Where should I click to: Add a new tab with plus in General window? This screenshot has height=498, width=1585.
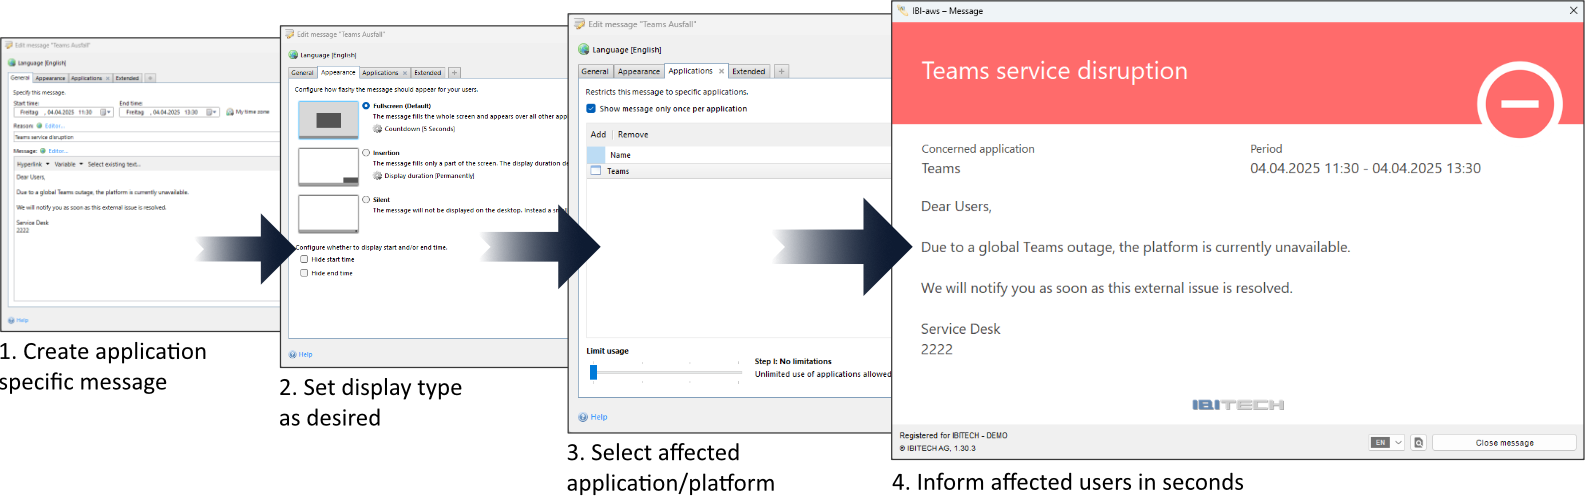(x=150, y=78)
